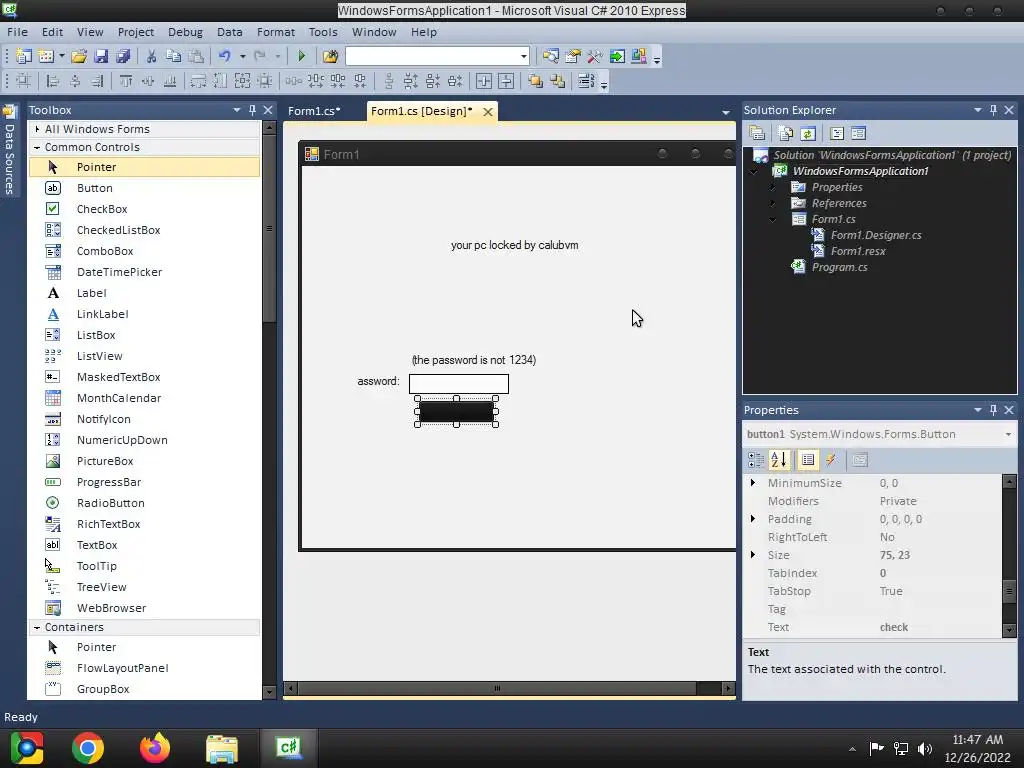Click the Bring to Front layout icon

click(536, 81)
